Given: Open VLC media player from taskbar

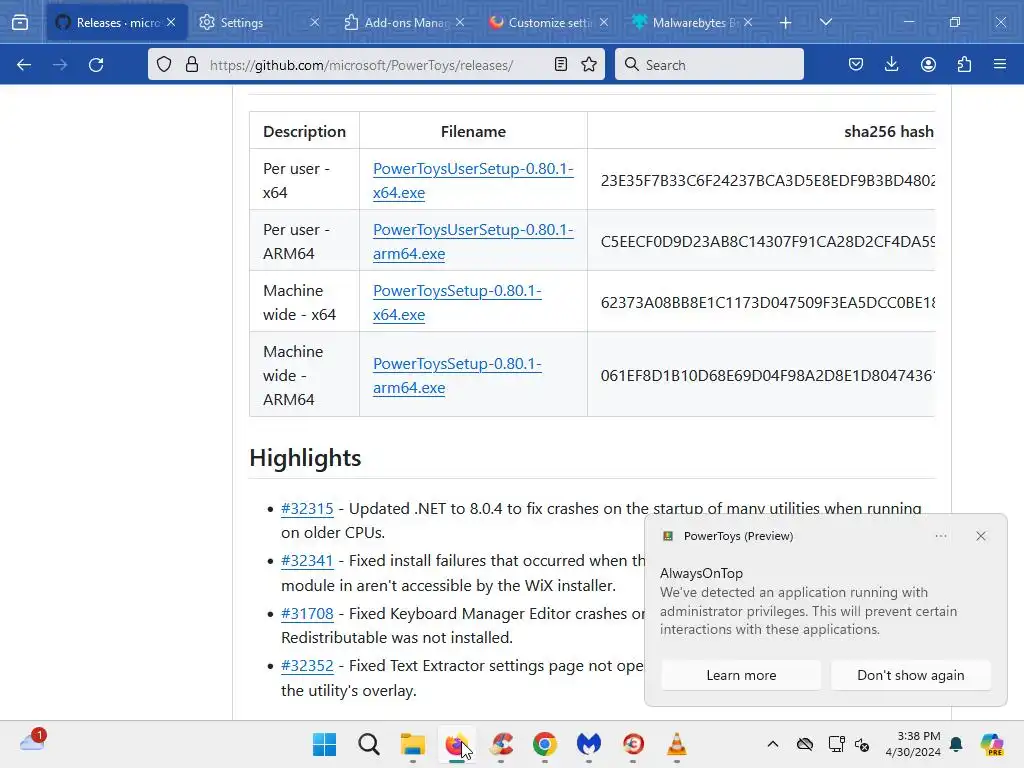Looking at the screenshot, I should [x=677, y=744].
